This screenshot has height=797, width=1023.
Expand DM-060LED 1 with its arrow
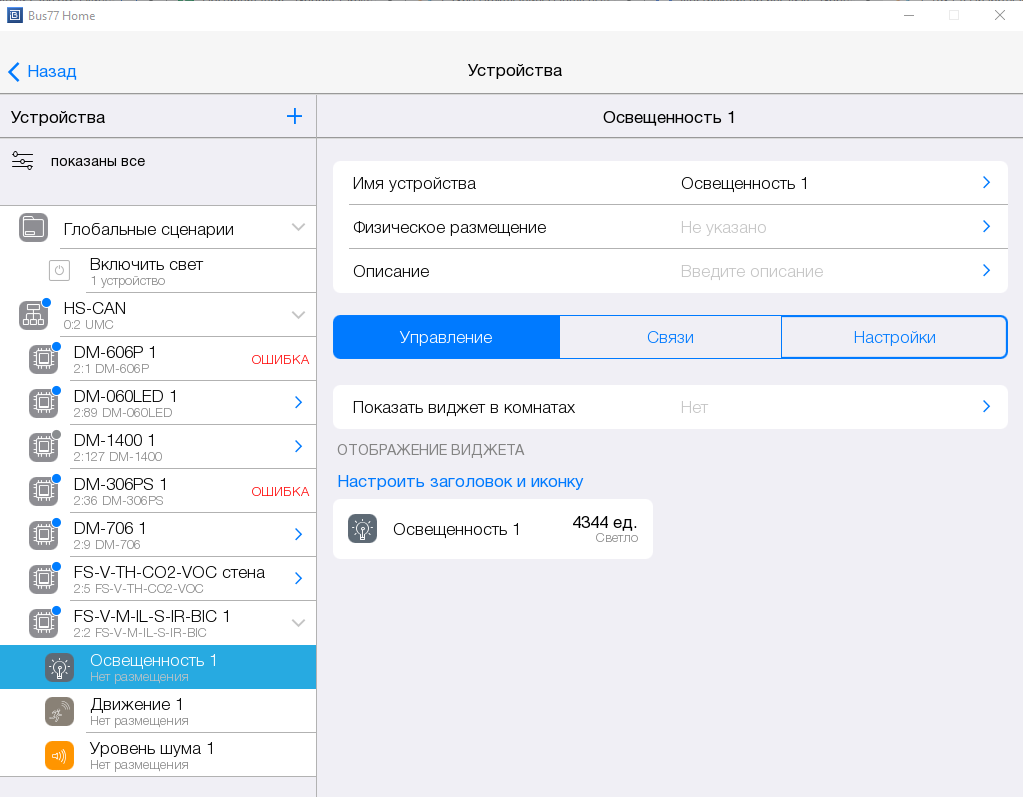(298, 402)
